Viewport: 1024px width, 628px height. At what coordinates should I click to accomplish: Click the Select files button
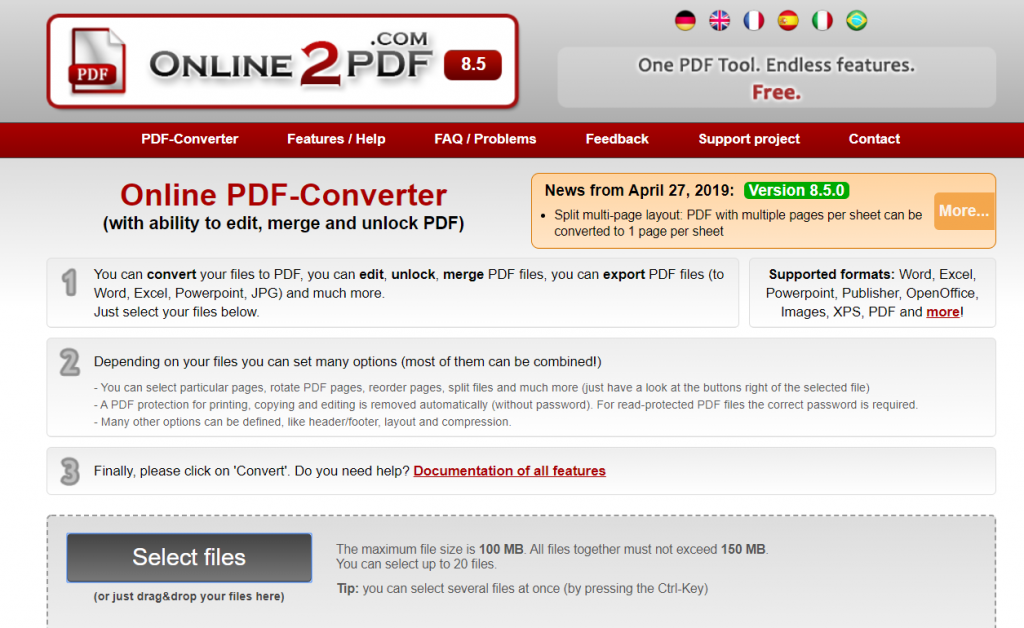point(189,557)
